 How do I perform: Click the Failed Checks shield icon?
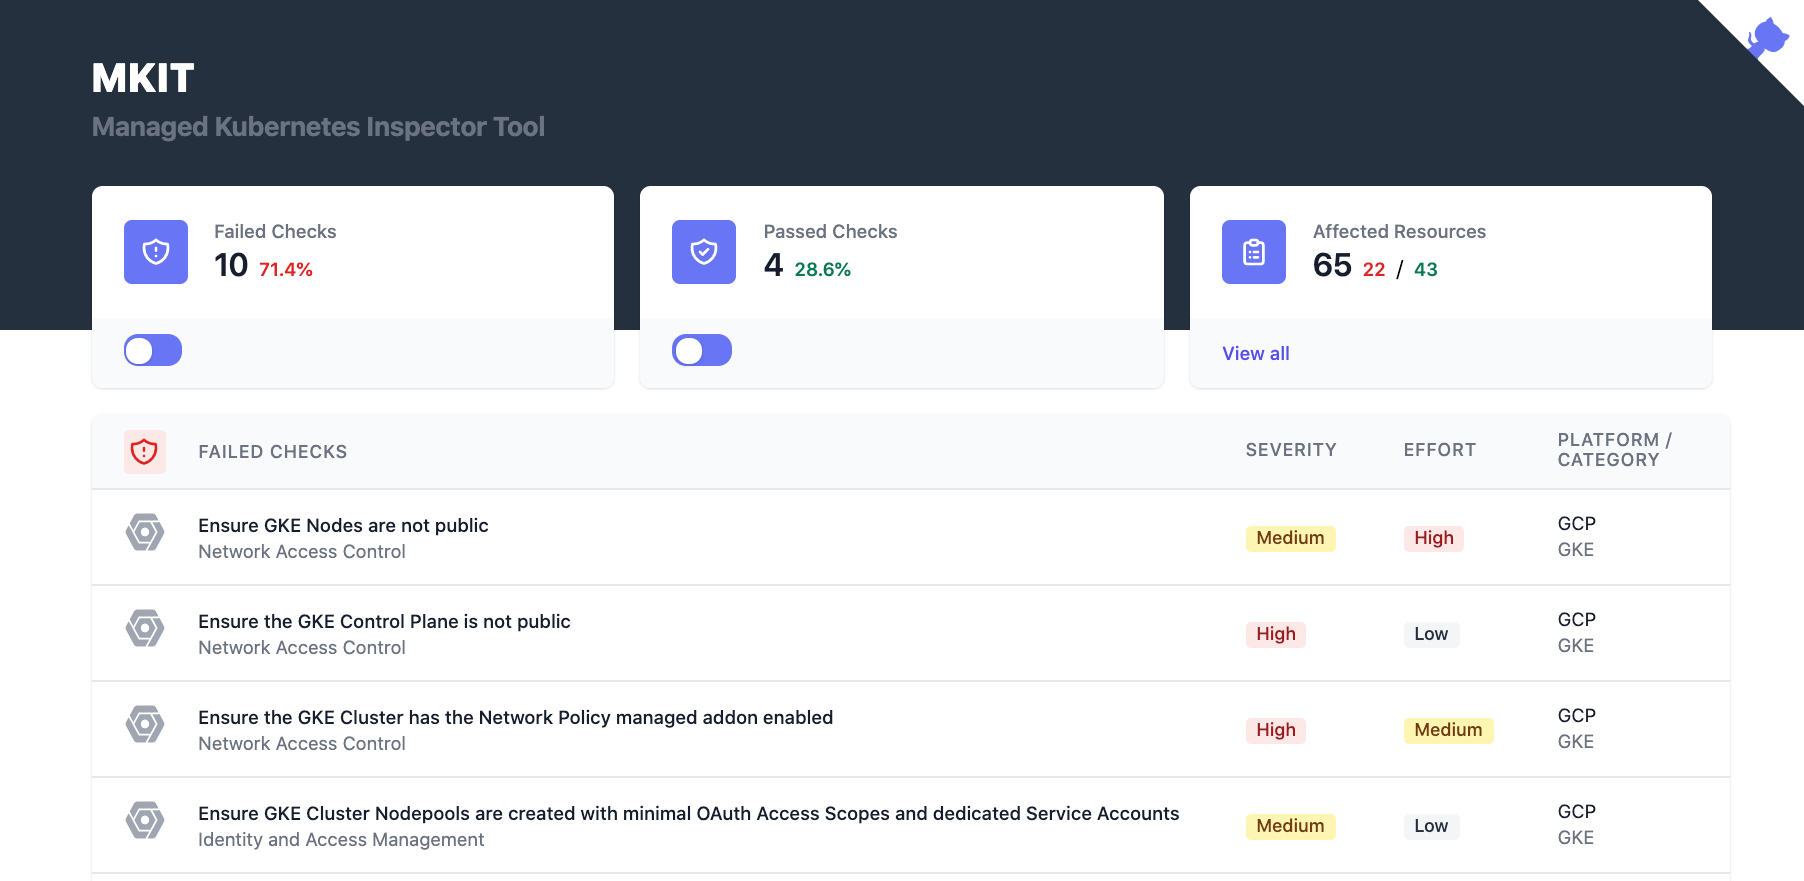[156, 252]
